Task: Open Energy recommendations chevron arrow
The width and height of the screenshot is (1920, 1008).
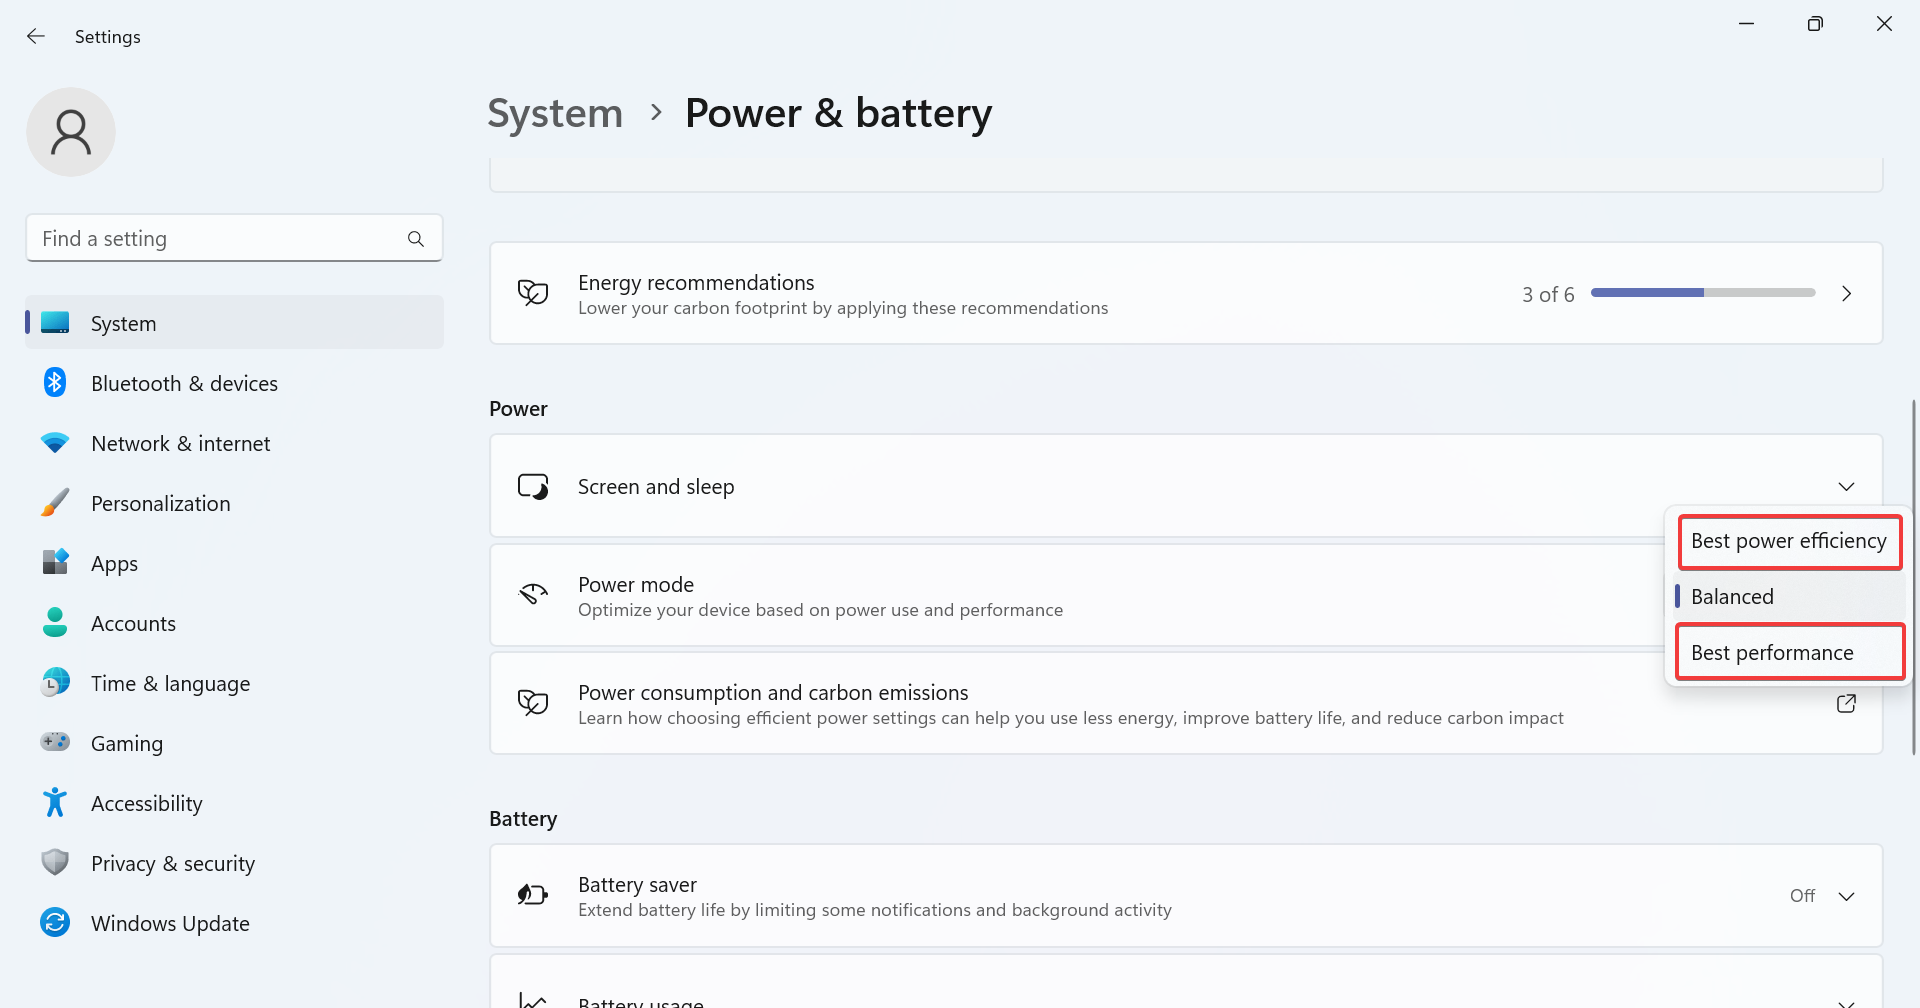Action: (x=1846, y=294)
